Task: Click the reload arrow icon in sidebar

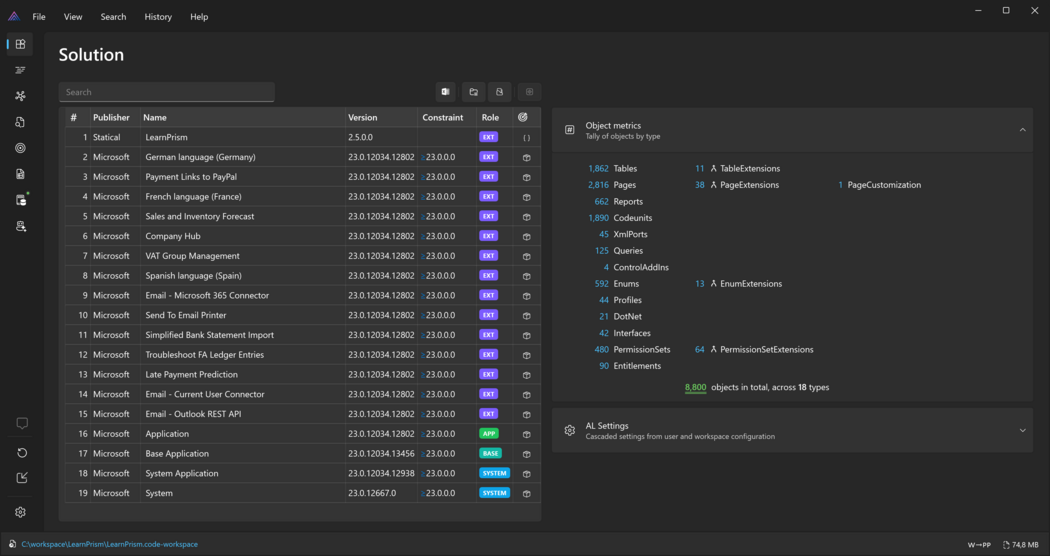Action: [21, 453]
